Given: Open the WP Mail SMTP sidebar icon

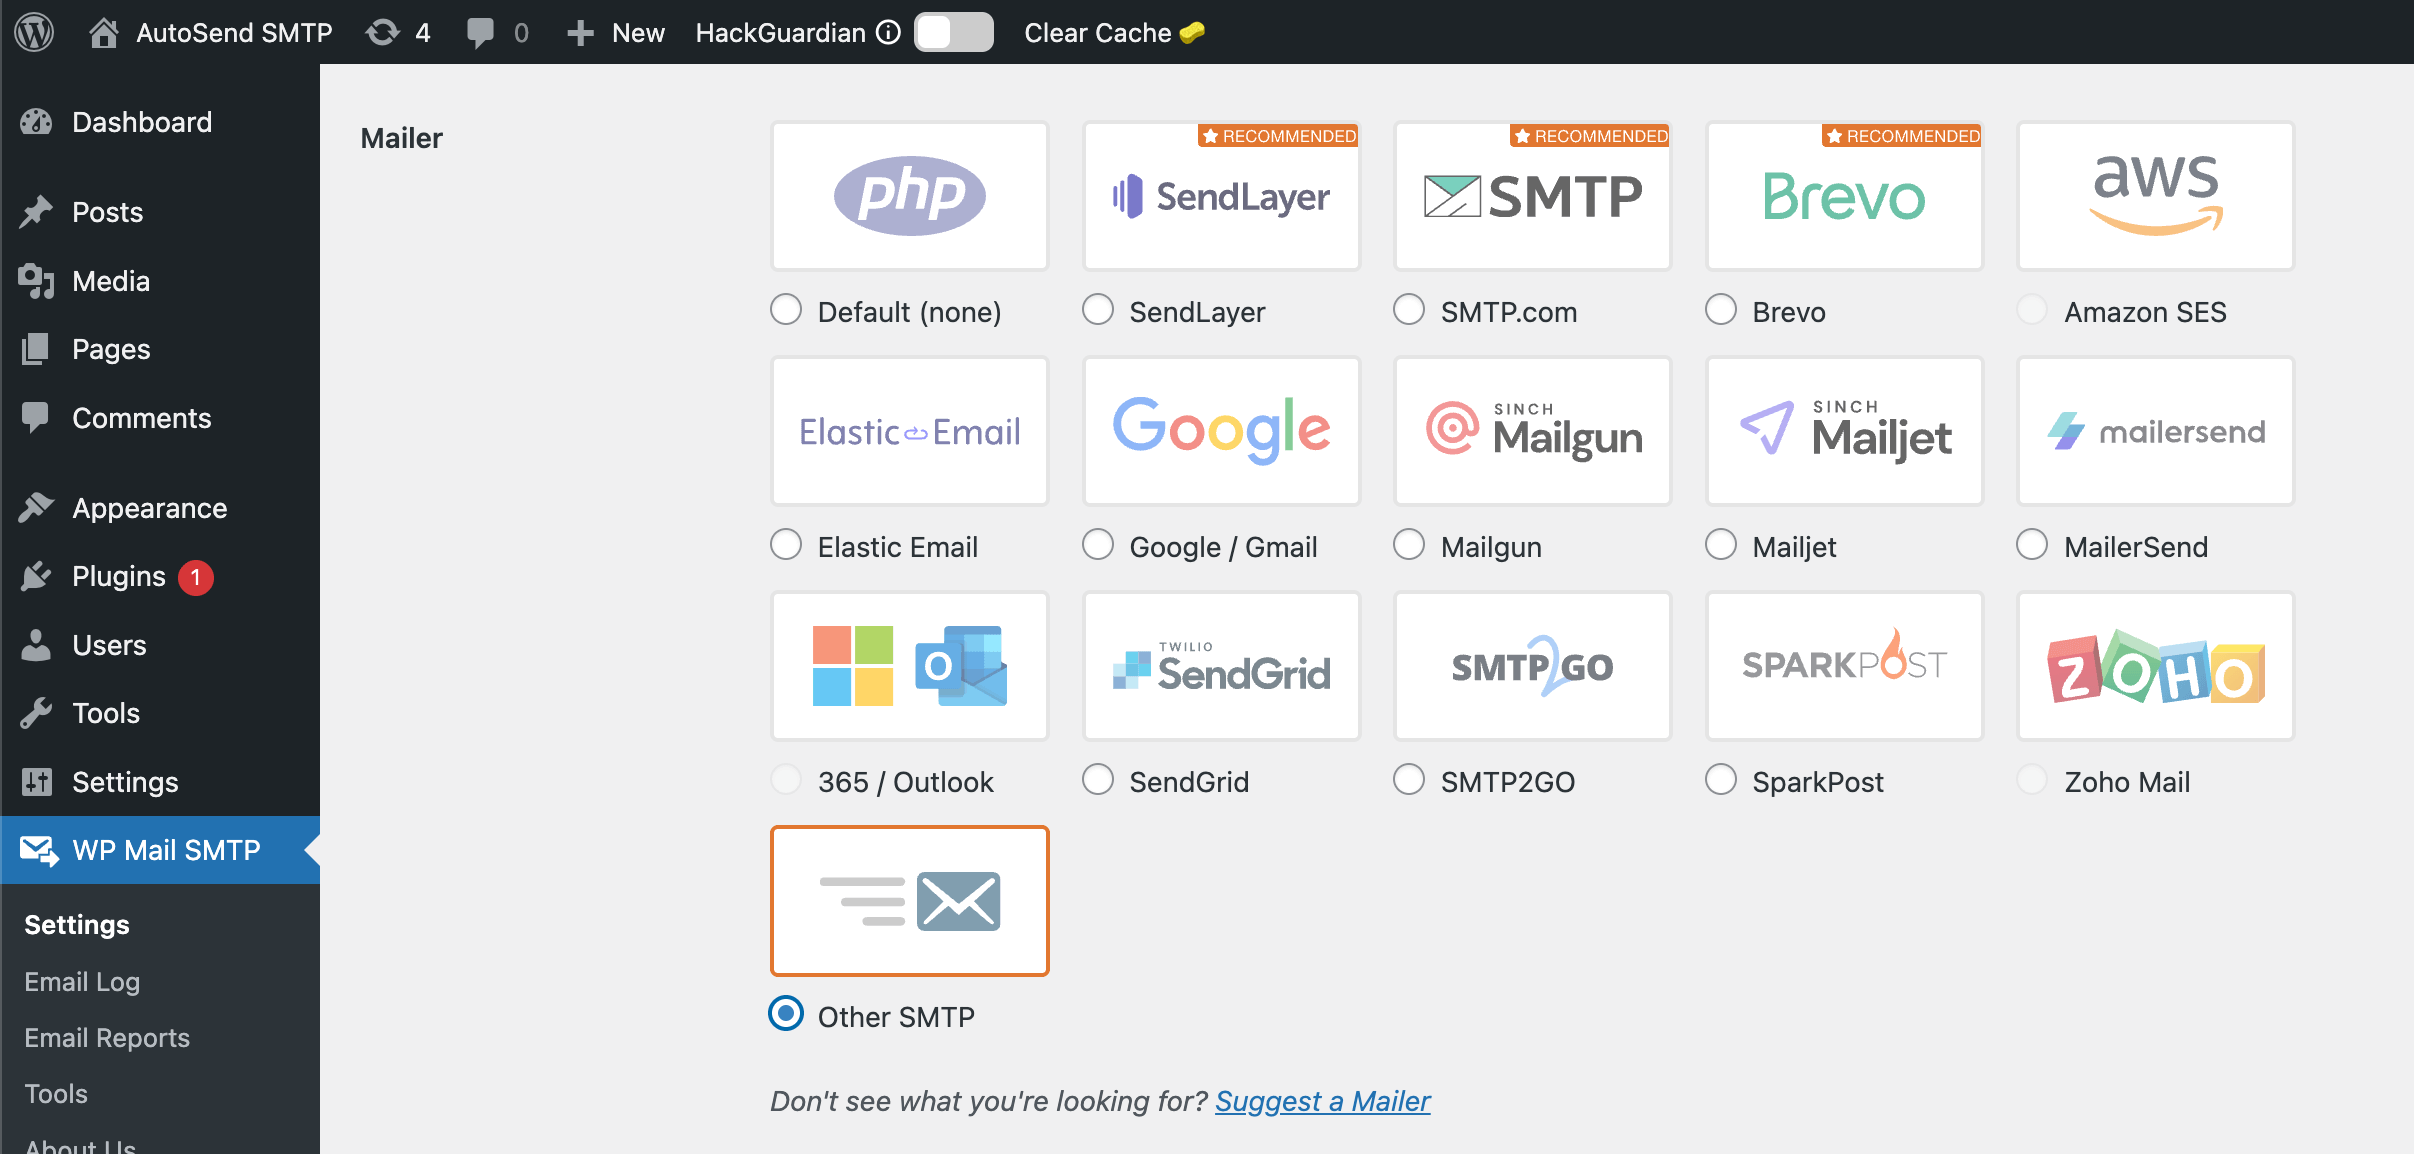Looking at the screenshot, I should pyautogui.click(x=38, y=850).
